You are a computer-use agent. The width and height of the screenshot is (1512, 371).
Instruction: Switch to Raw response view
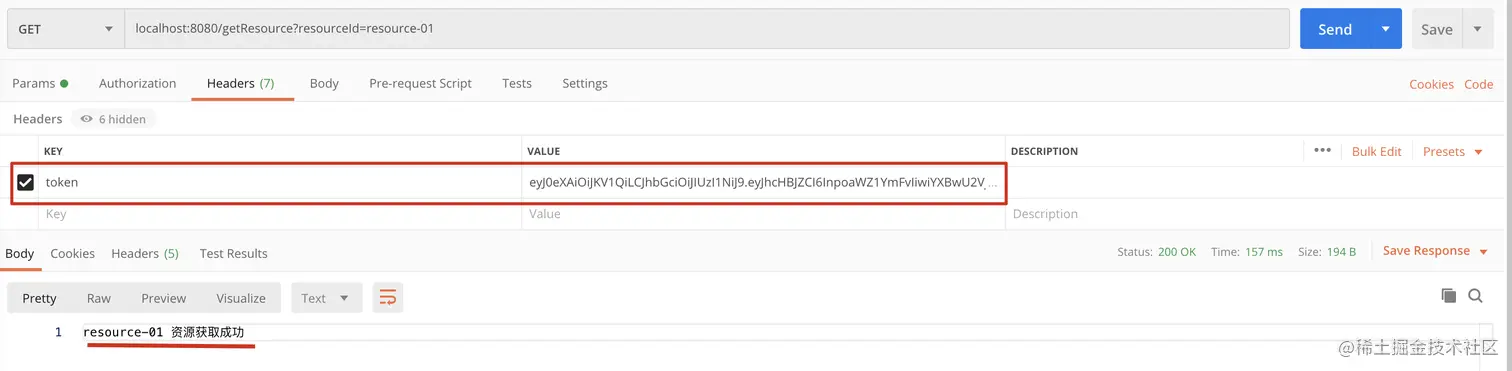click(x=99, y=298)
